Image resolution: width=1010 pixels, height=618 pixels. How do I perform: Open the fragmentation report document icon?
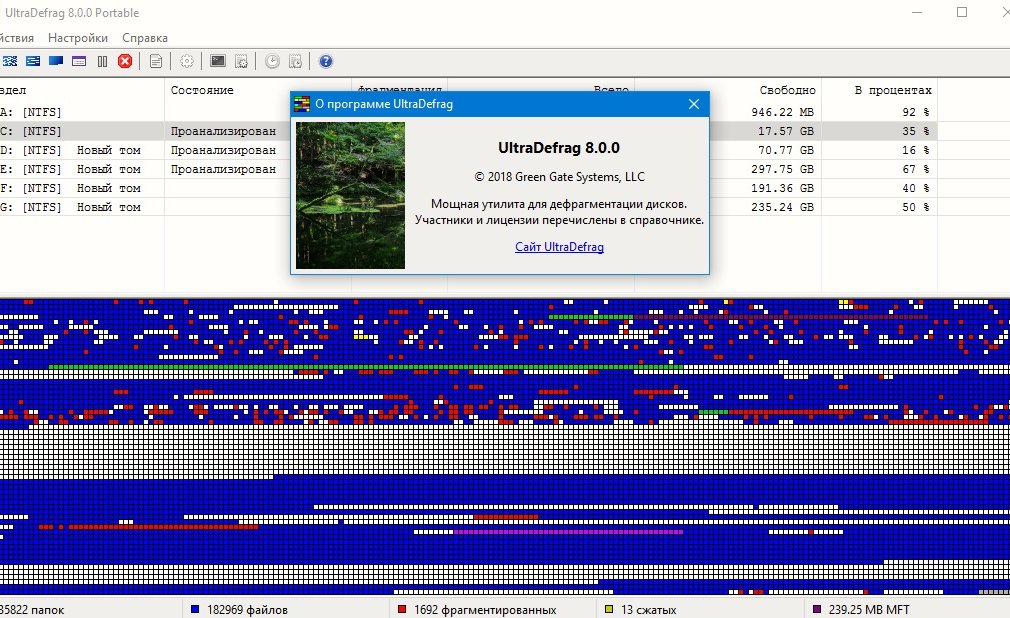[x=156, y=61]
